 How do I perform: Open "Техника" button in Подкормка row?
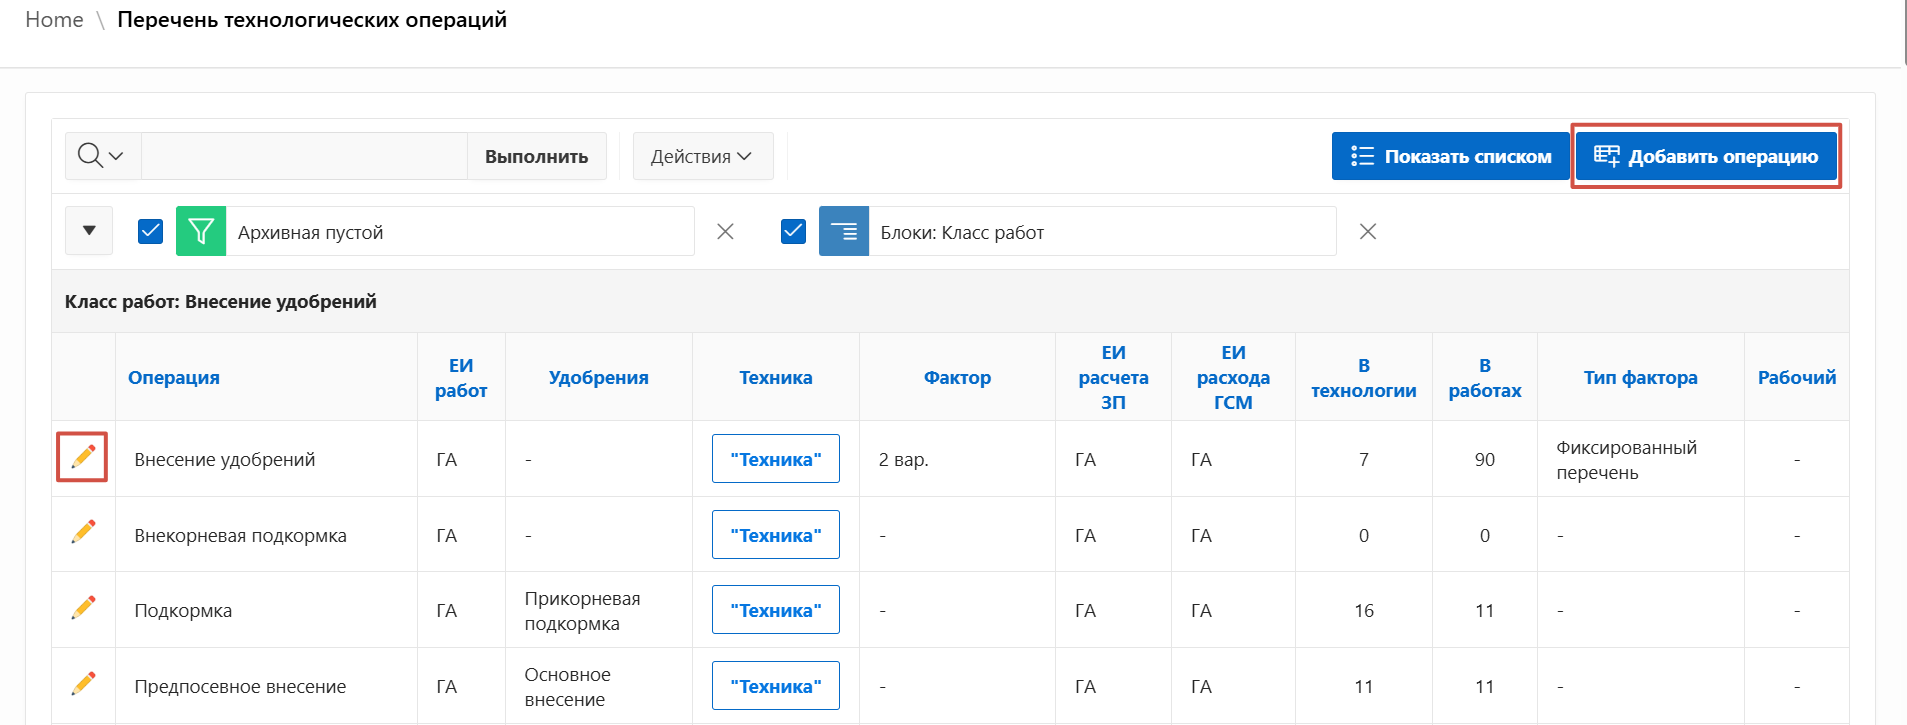[x=775, y=610]
